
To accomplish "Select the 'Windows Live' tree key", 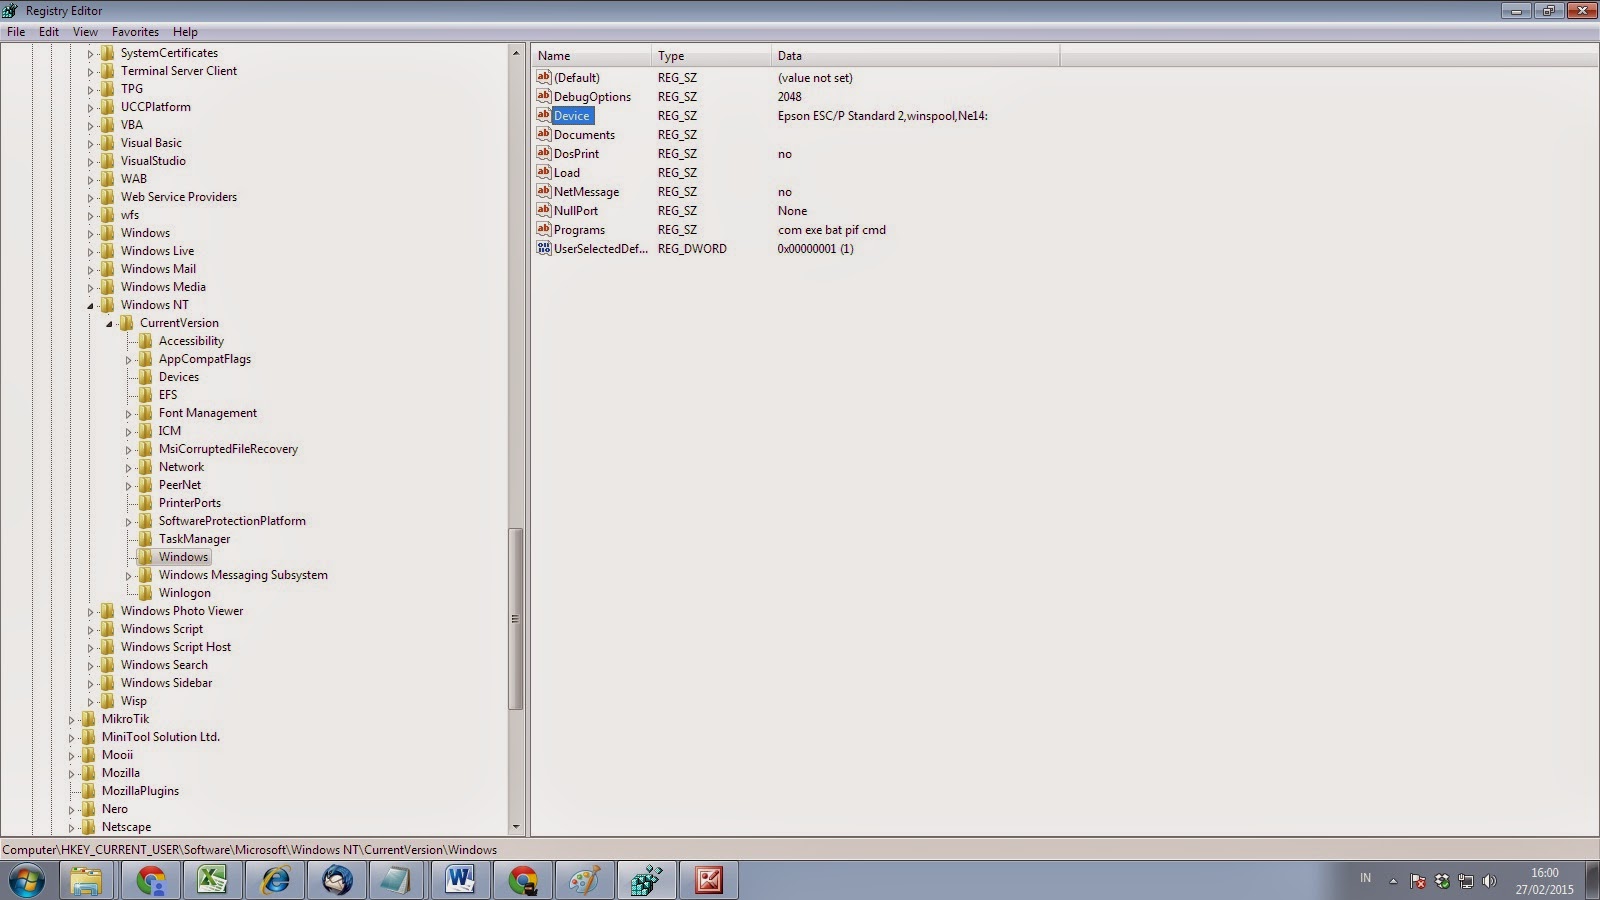I will [158, 251].
